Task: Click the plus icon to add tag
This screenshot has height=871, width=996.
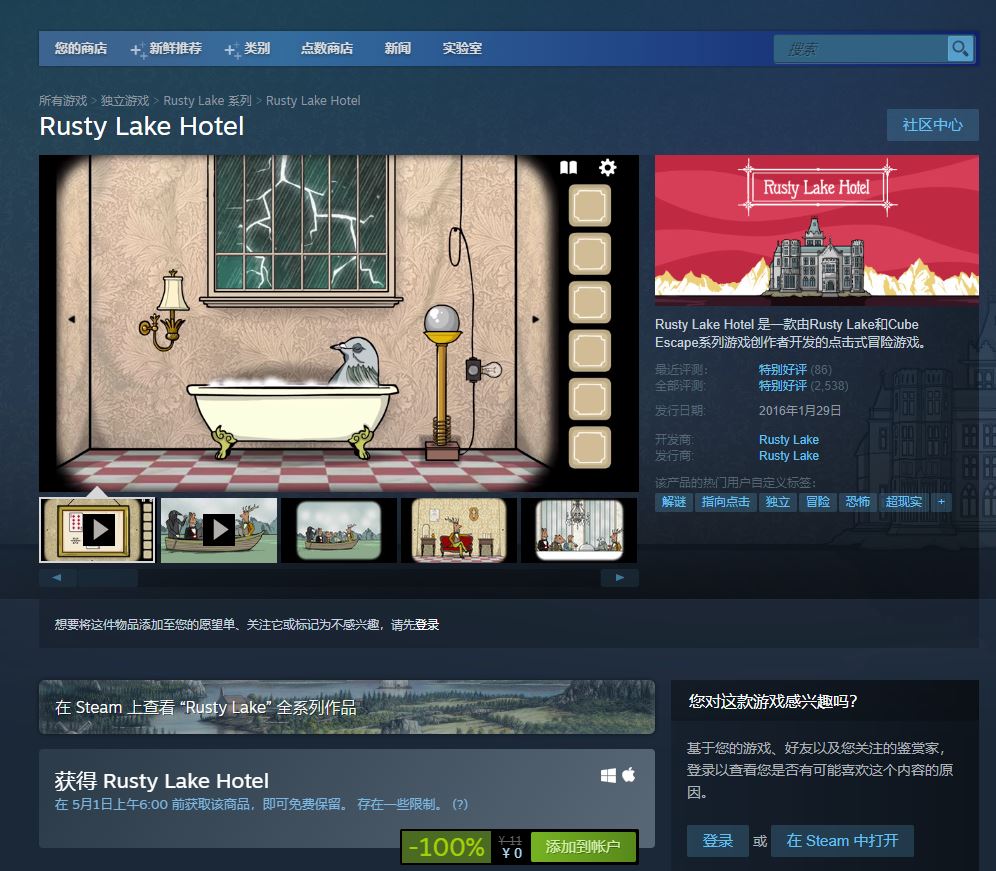Action: 941,502
